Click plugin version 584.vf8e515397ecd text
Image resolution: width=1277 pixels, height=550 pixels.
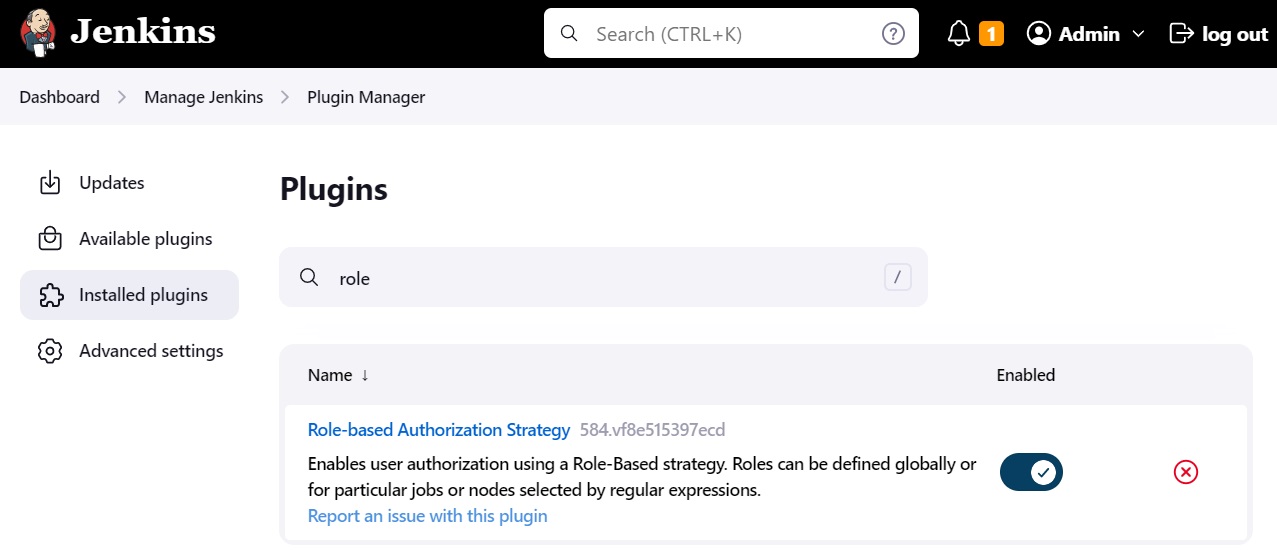coord(652,430)
